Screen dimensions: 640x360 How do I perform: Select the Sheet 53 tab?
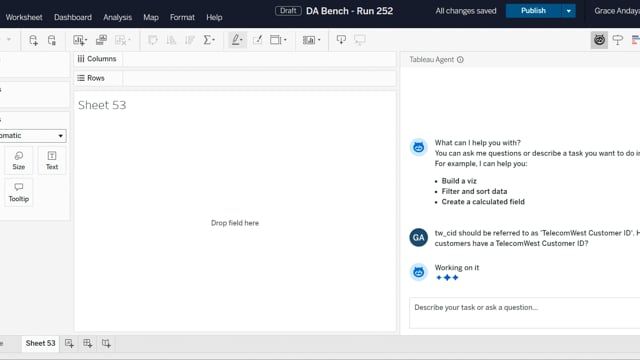40,343
